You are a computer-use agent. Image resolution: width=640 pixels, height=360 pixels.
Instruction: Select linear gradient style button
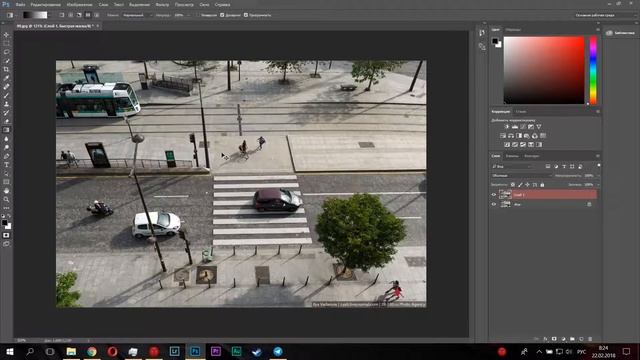pyautogui.click(x=62, y=15)
